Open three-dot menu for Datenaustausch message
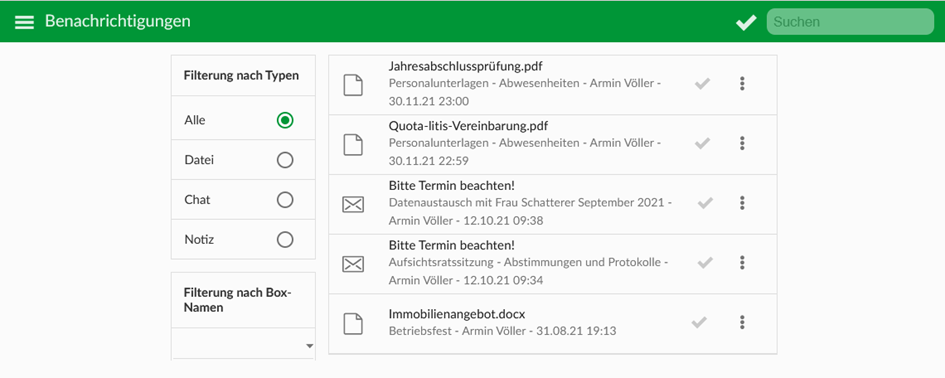 click(x=742, y=203)
